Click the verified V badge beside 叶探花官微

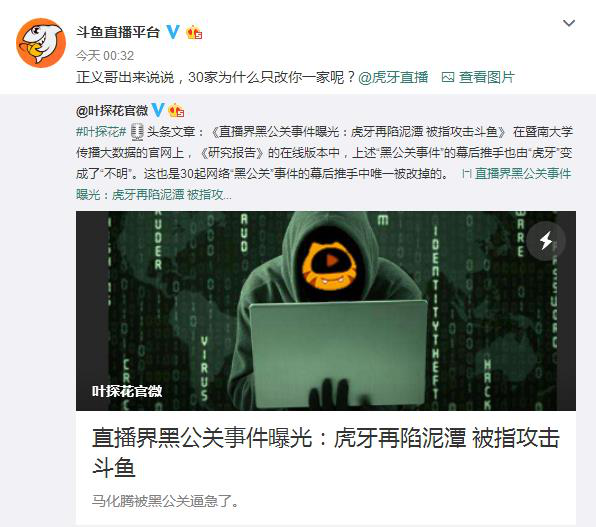[x=158, y=110]
